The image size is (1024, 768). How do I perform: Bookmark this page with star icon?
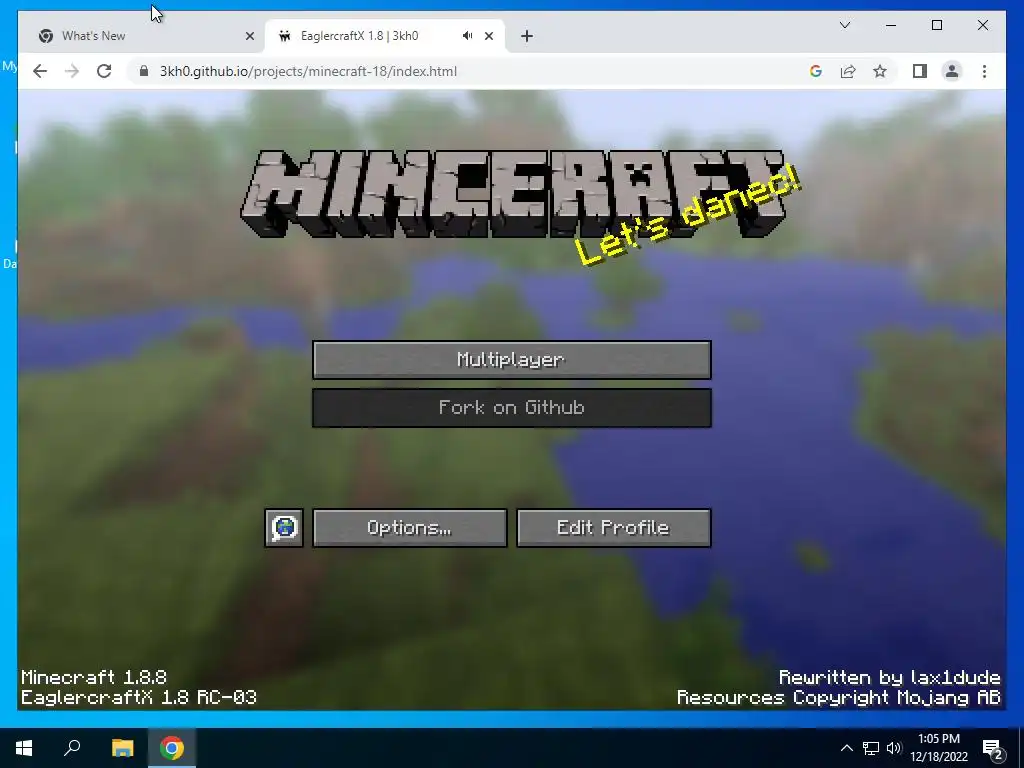[880, 71]
